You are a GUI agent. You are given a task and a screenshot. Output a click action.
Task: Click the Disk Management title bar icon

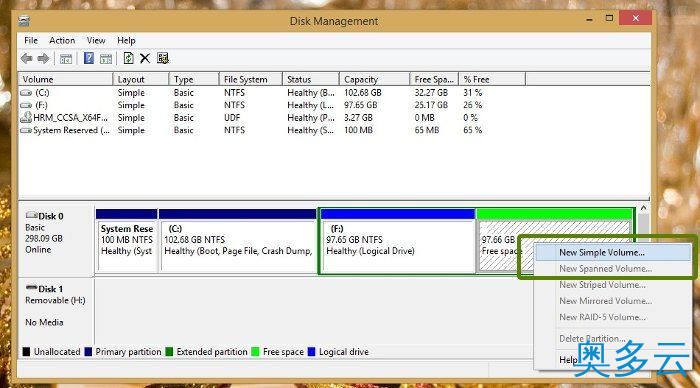(x=24, y=21)
